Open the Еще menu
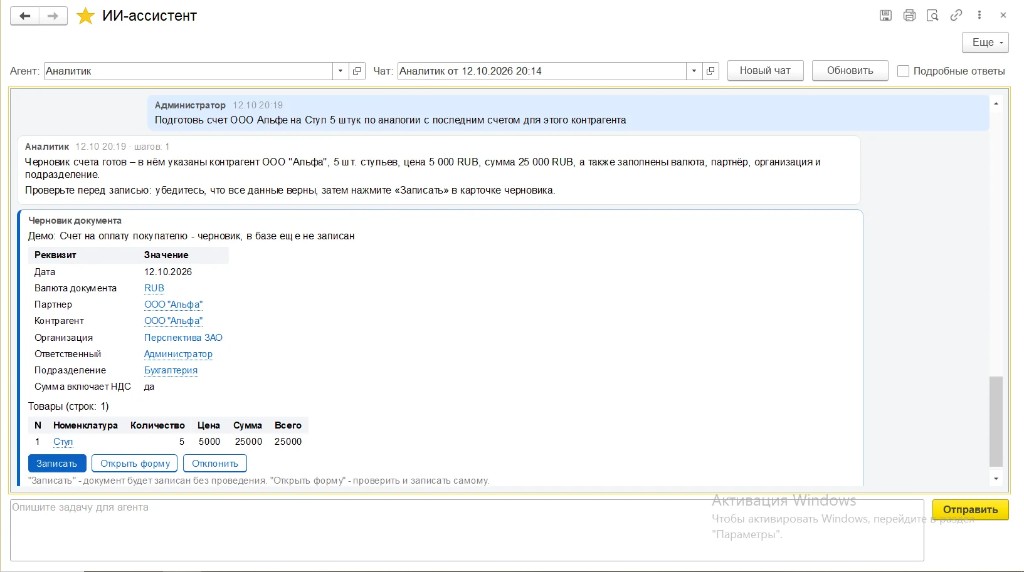 [985, 42]
